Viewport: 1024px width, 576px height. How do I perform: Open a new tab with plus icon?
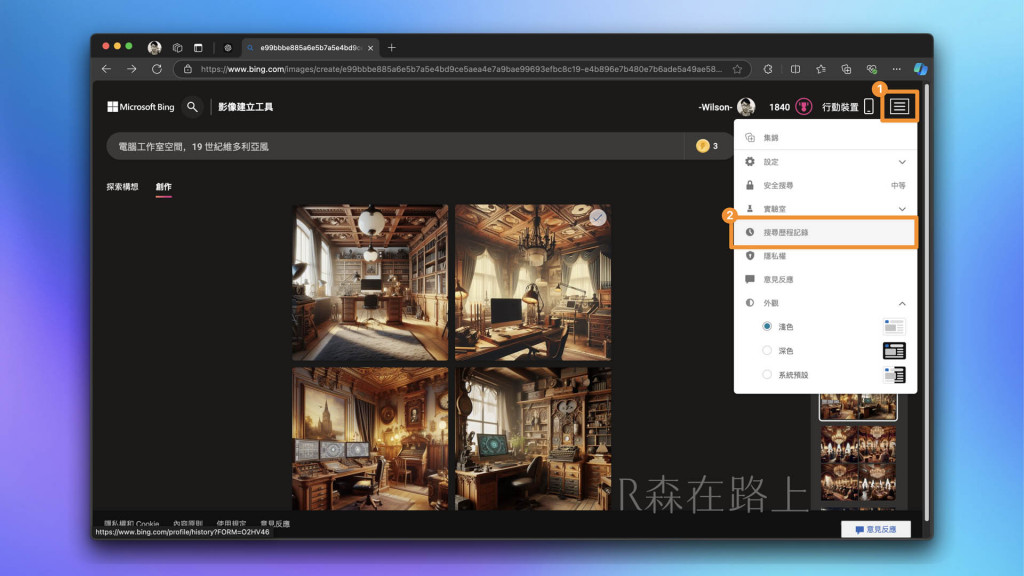coord(391,47)
